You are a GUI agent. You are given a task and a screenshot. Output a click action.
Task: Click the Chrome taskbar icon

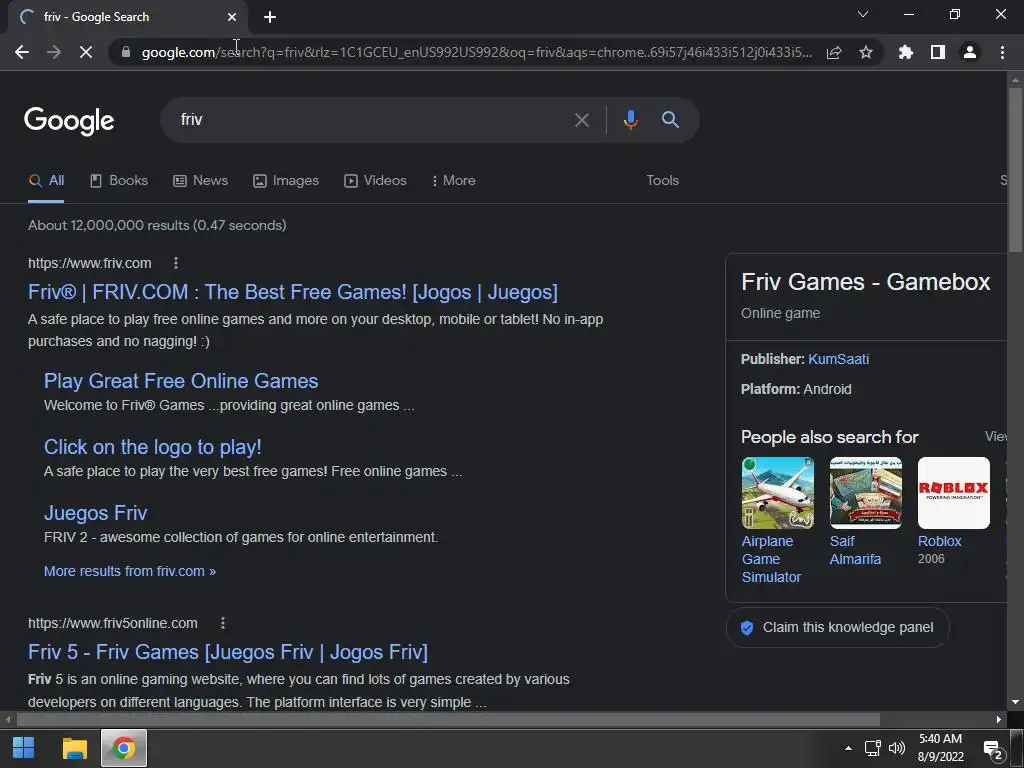[x=124, y=748]
